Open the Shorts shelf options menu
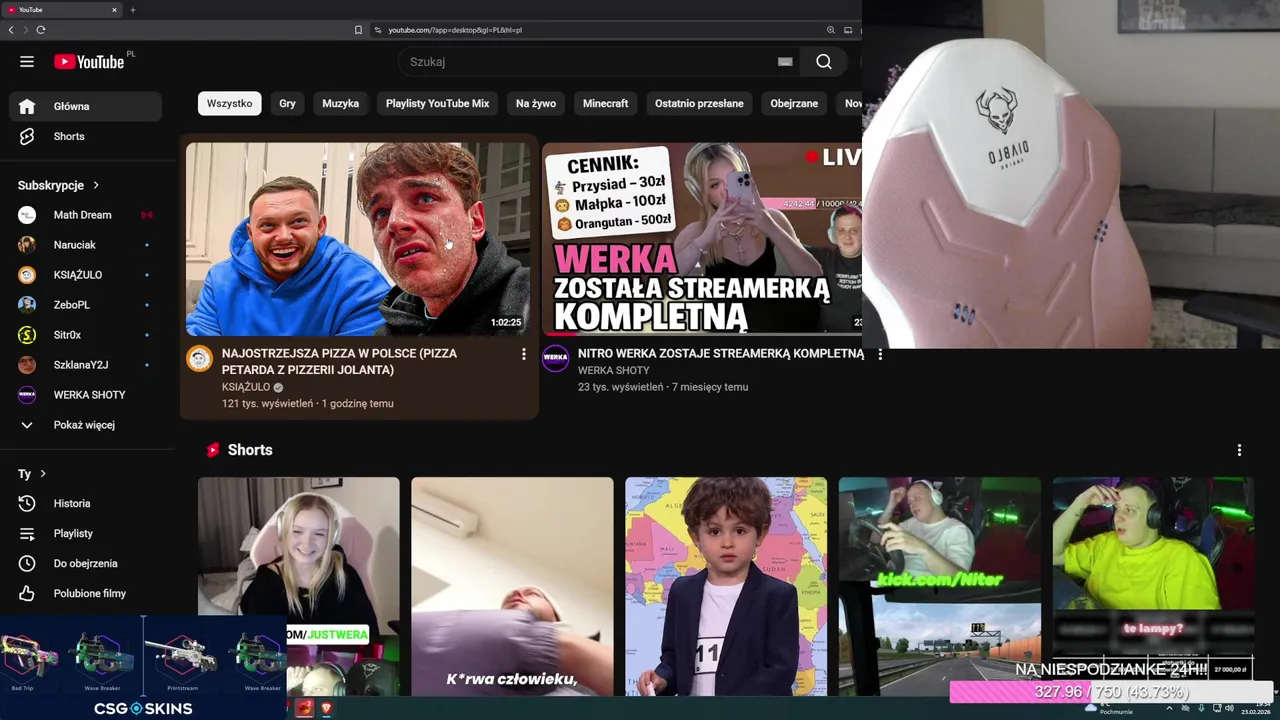The height and width of the screenshot is (720, 1280). pos(1239,450)
